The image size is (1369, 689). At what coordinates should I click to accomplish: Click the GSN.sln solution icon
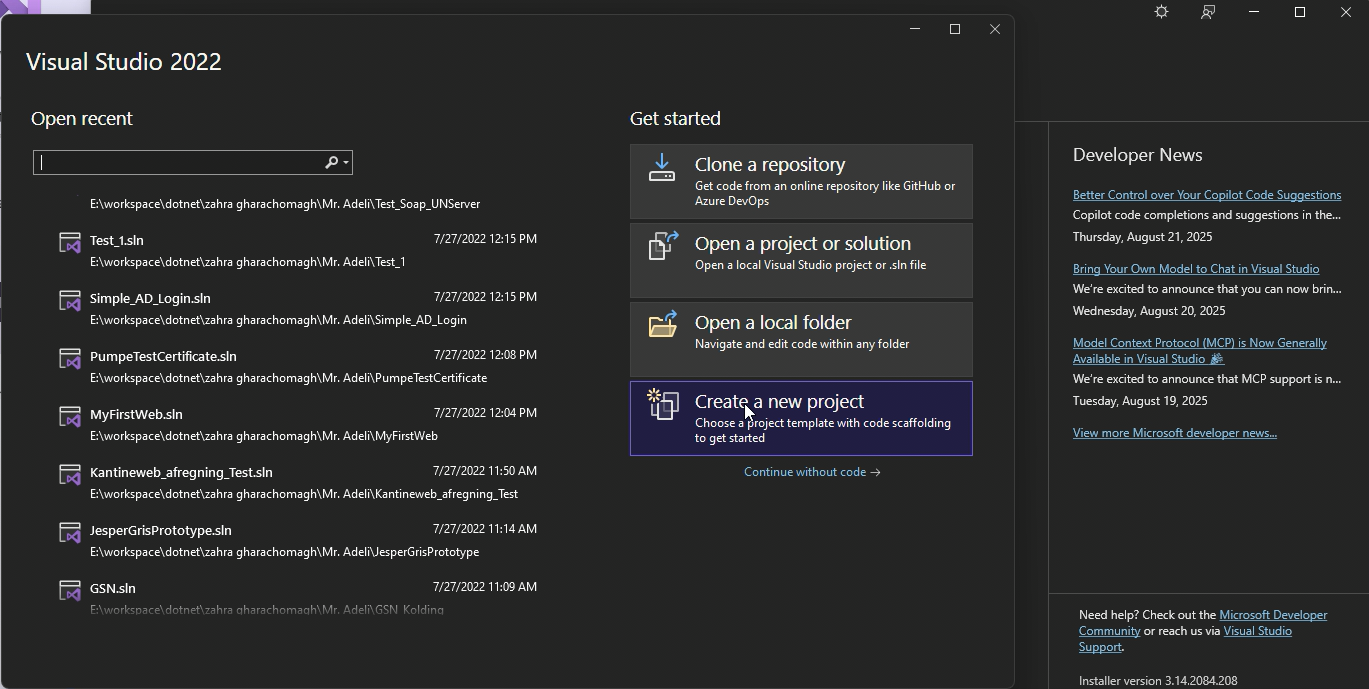click(70, 591)
